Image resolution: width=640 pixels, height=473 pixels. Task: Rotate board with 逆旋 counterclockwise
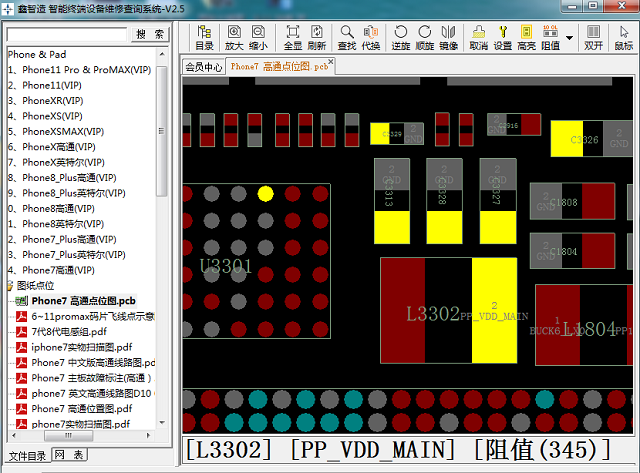tap(401, 38)
